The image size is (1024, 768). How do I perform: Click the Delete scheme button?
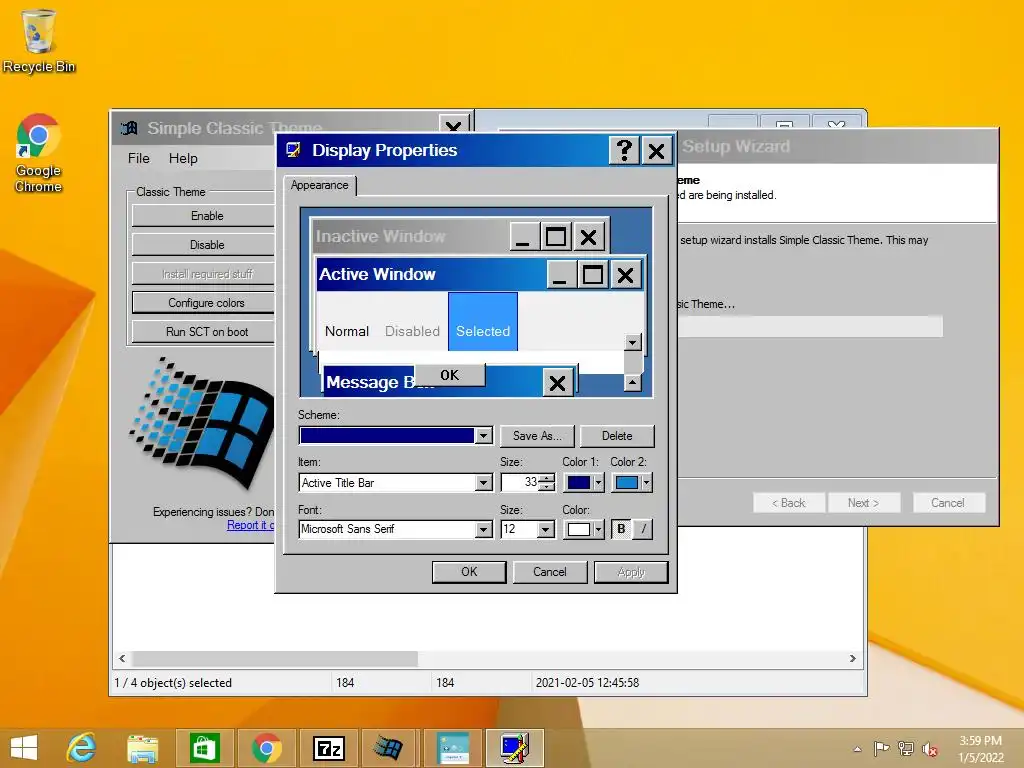[616, 436]
